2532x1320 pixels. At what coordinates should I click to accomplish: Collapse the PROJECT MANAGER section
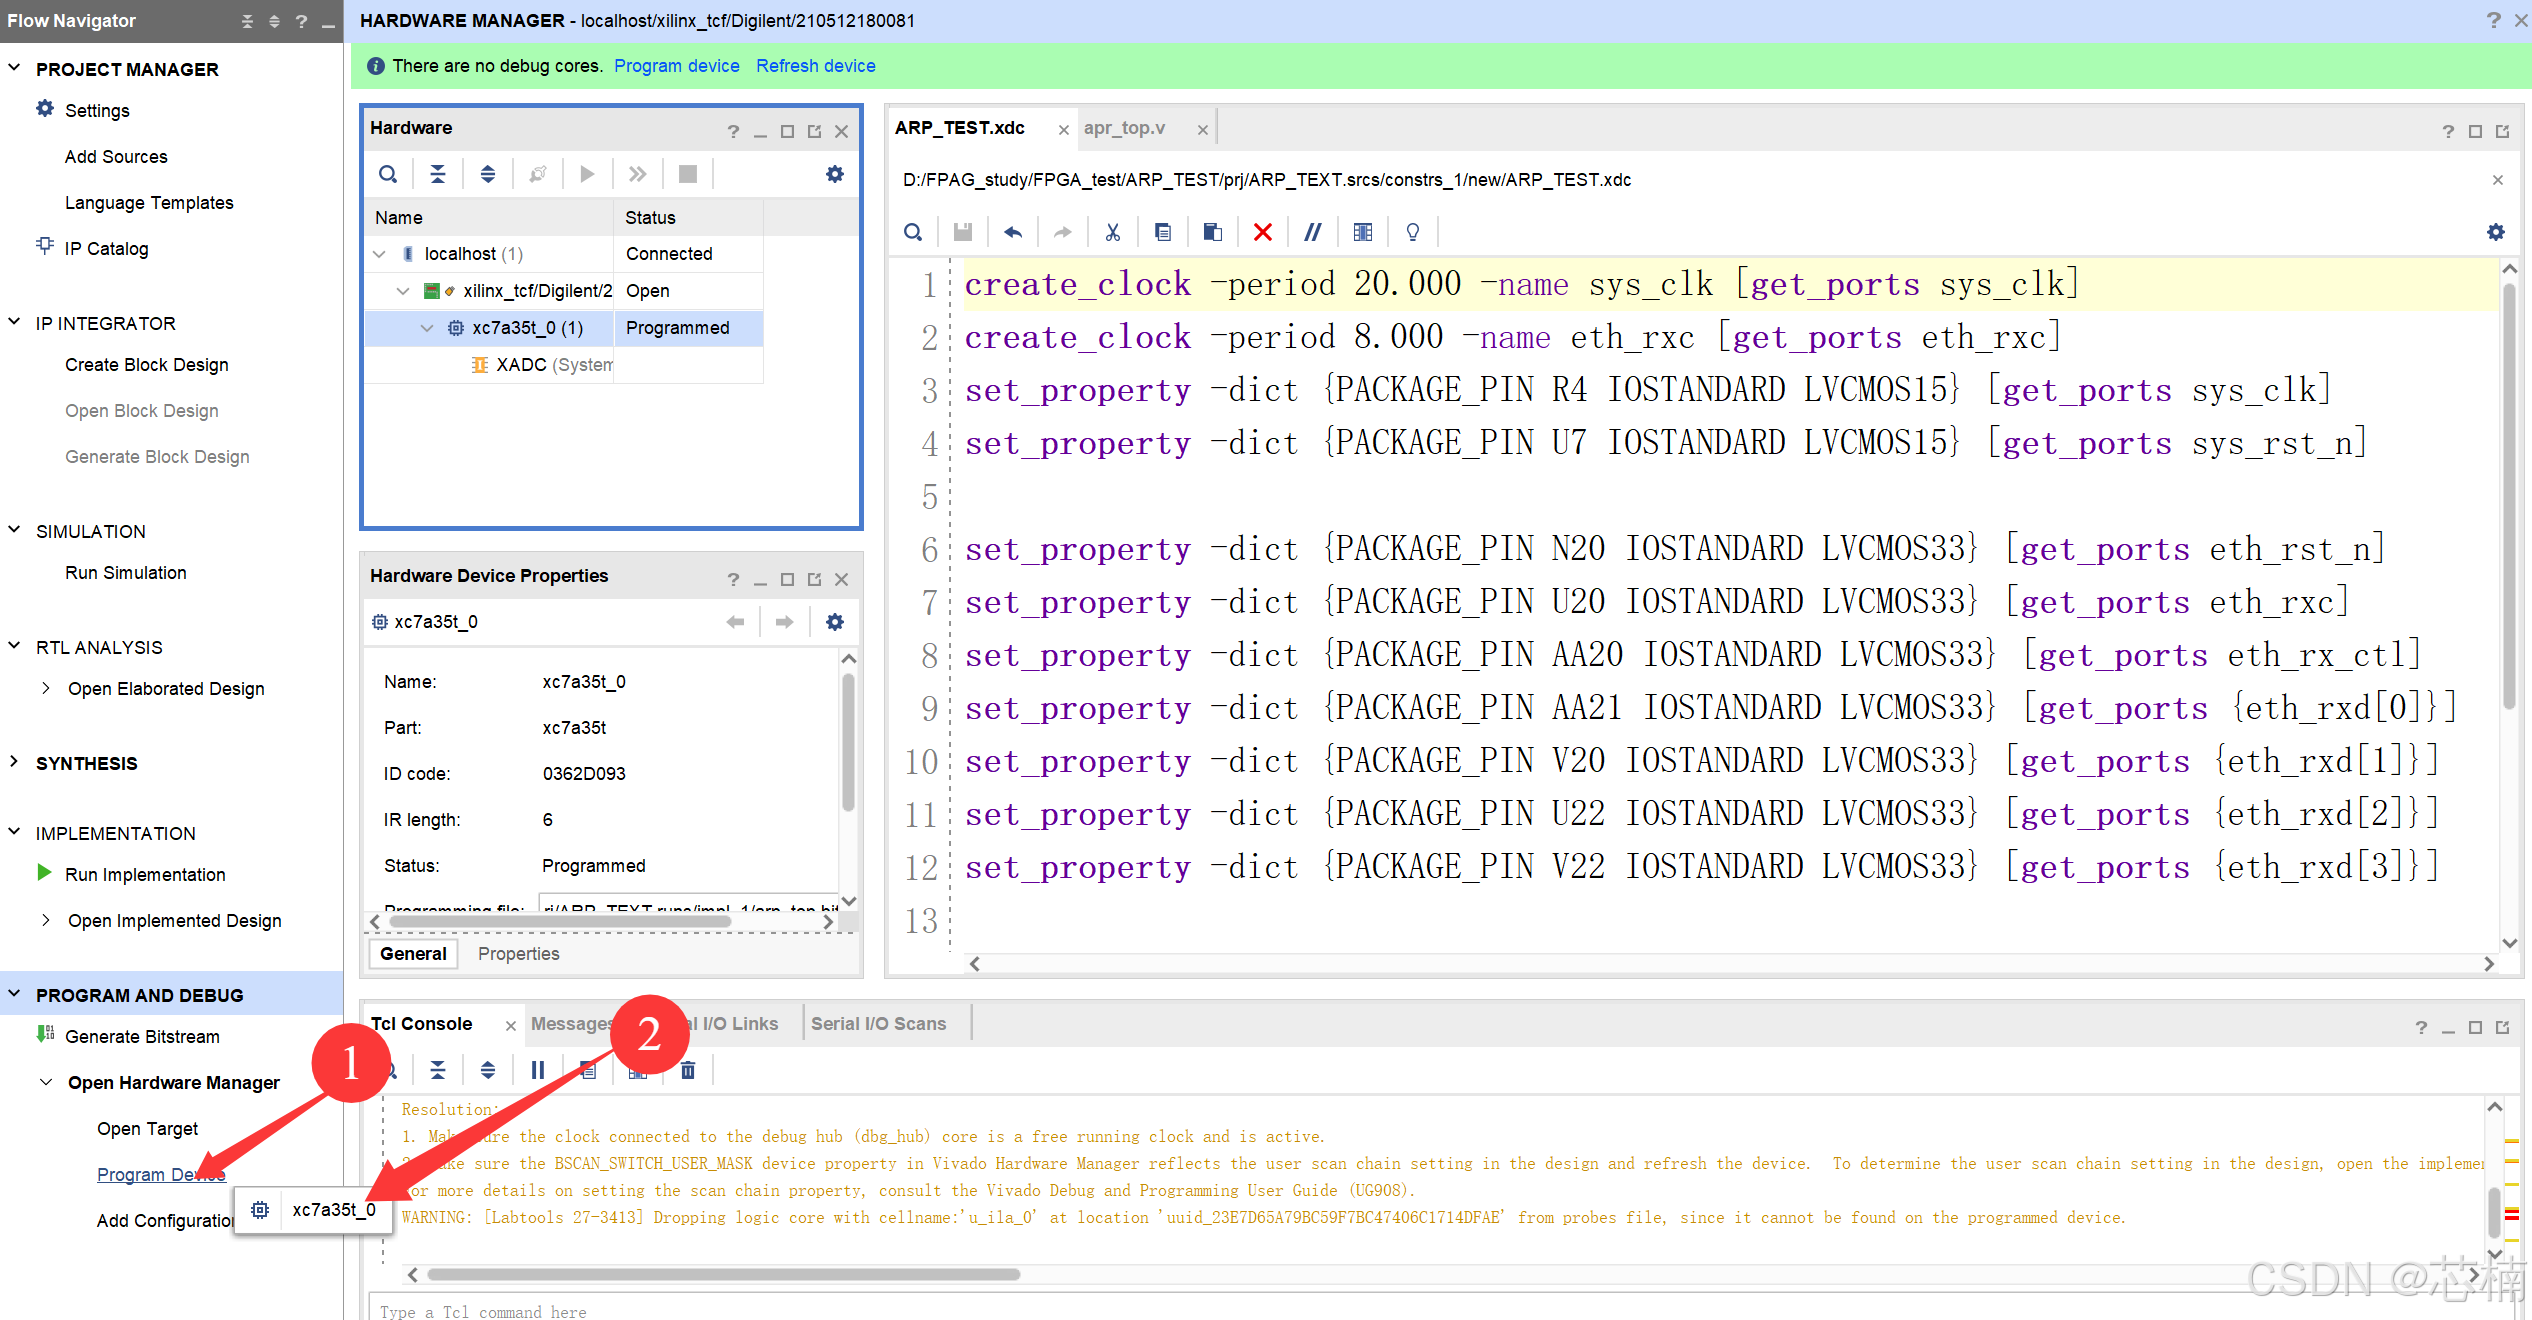click(14, 68)
